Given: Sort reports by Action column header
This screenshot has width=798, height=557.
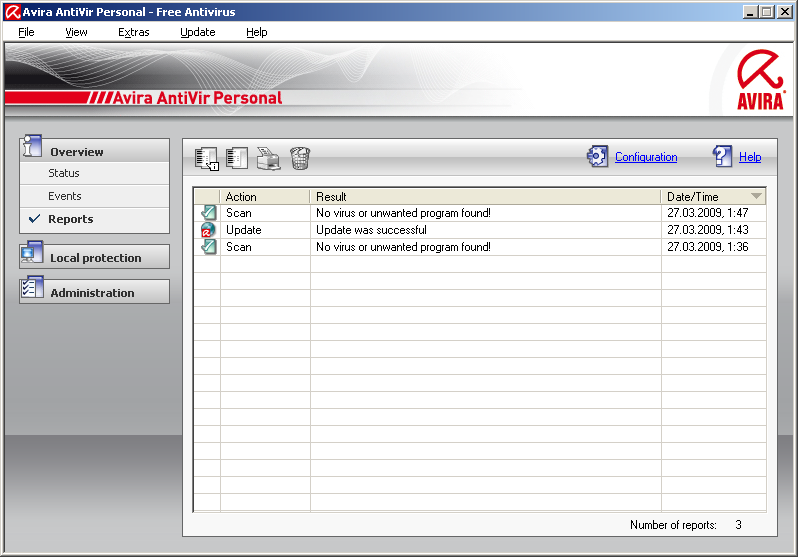Looking at the screenshot, I should tap(265, 197).
